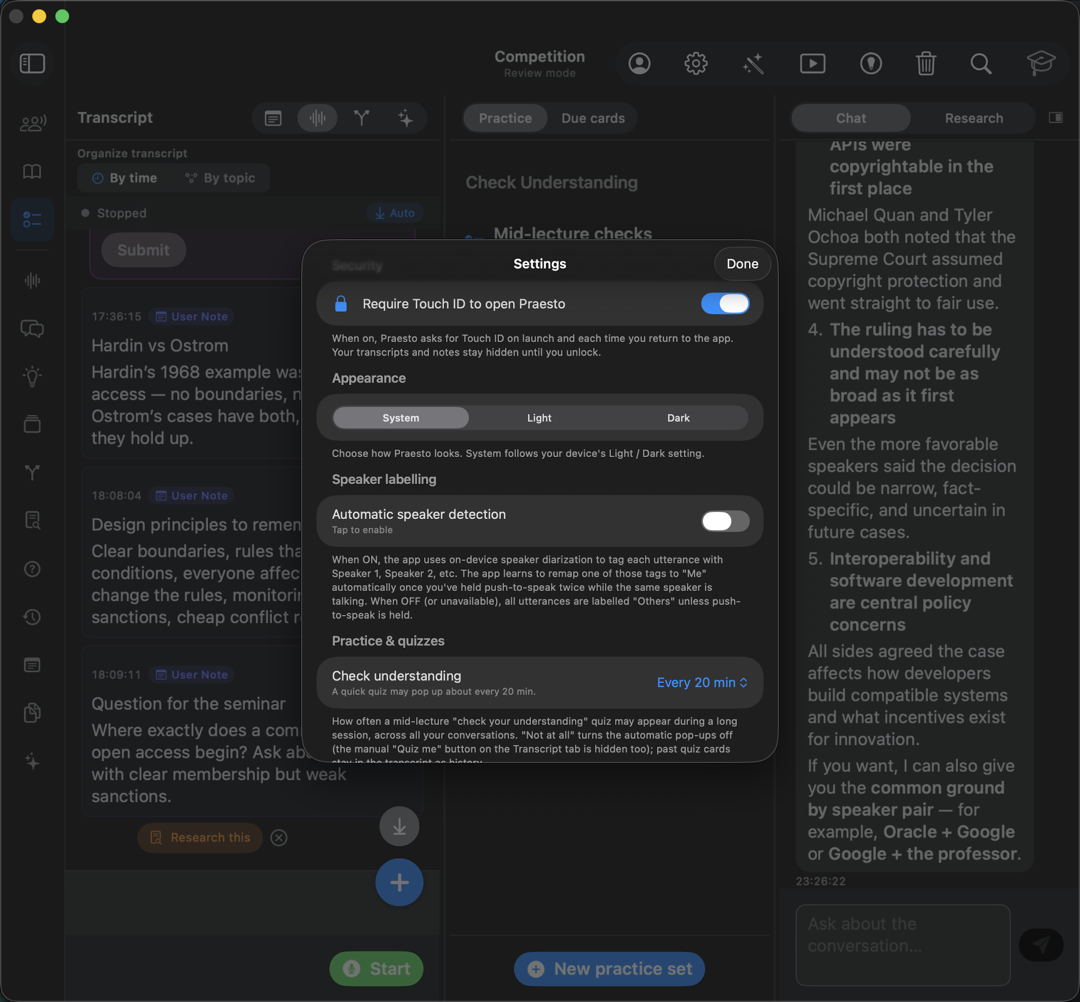Open the profile account icon in toolbar

tap(639, 63)
